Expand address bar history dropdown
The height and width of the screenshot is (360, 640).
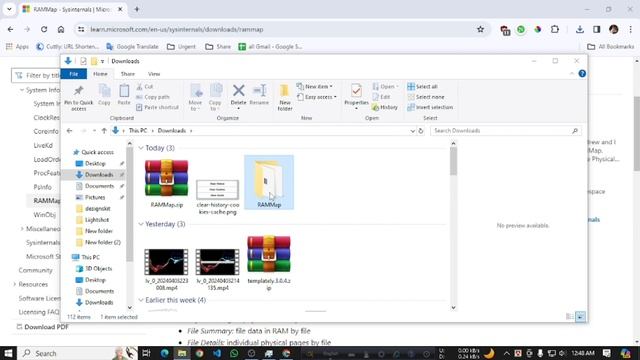tap(412, 131)
